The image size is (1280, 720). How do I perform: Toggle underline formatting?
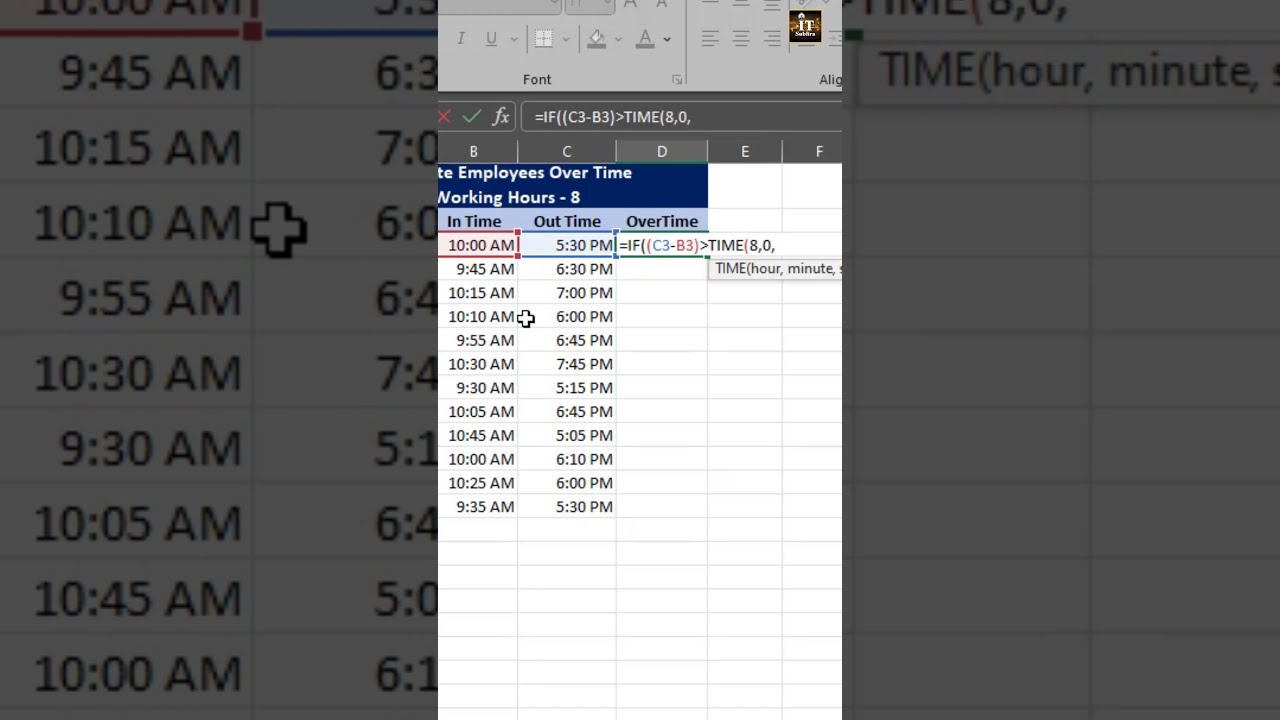tap(491, 39)
